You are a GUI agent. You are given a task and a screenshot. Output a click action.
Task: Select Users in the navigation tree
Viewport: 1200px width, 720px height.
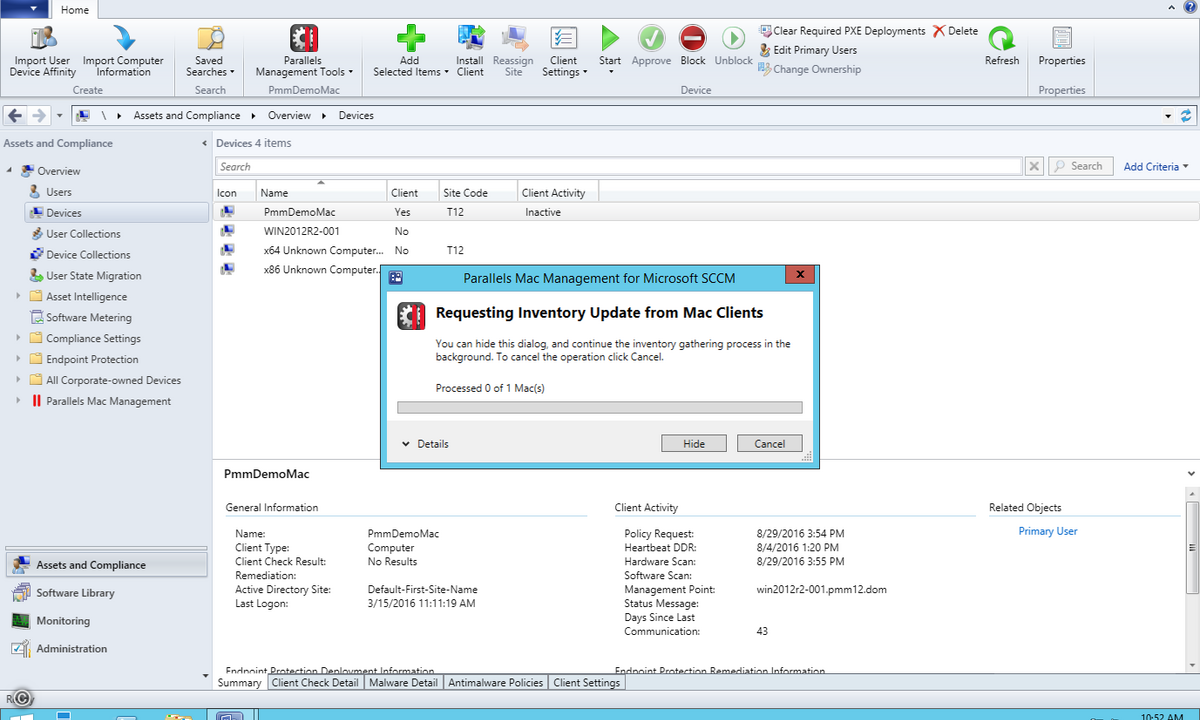(x=59, y=192)
